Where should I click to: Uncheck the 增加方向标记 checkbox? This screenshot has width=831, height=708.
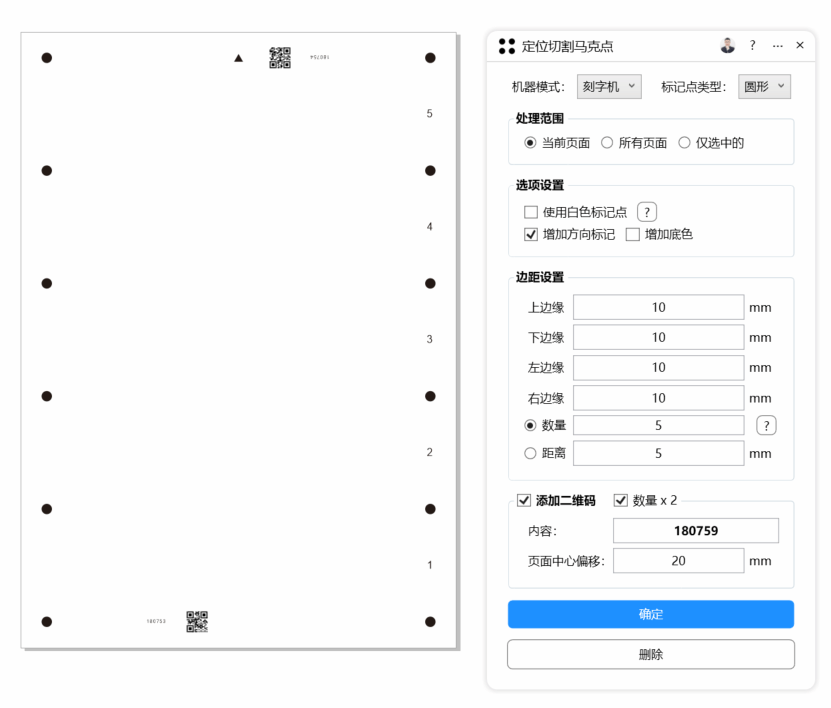pyautogui.click(x=531, y=235)
